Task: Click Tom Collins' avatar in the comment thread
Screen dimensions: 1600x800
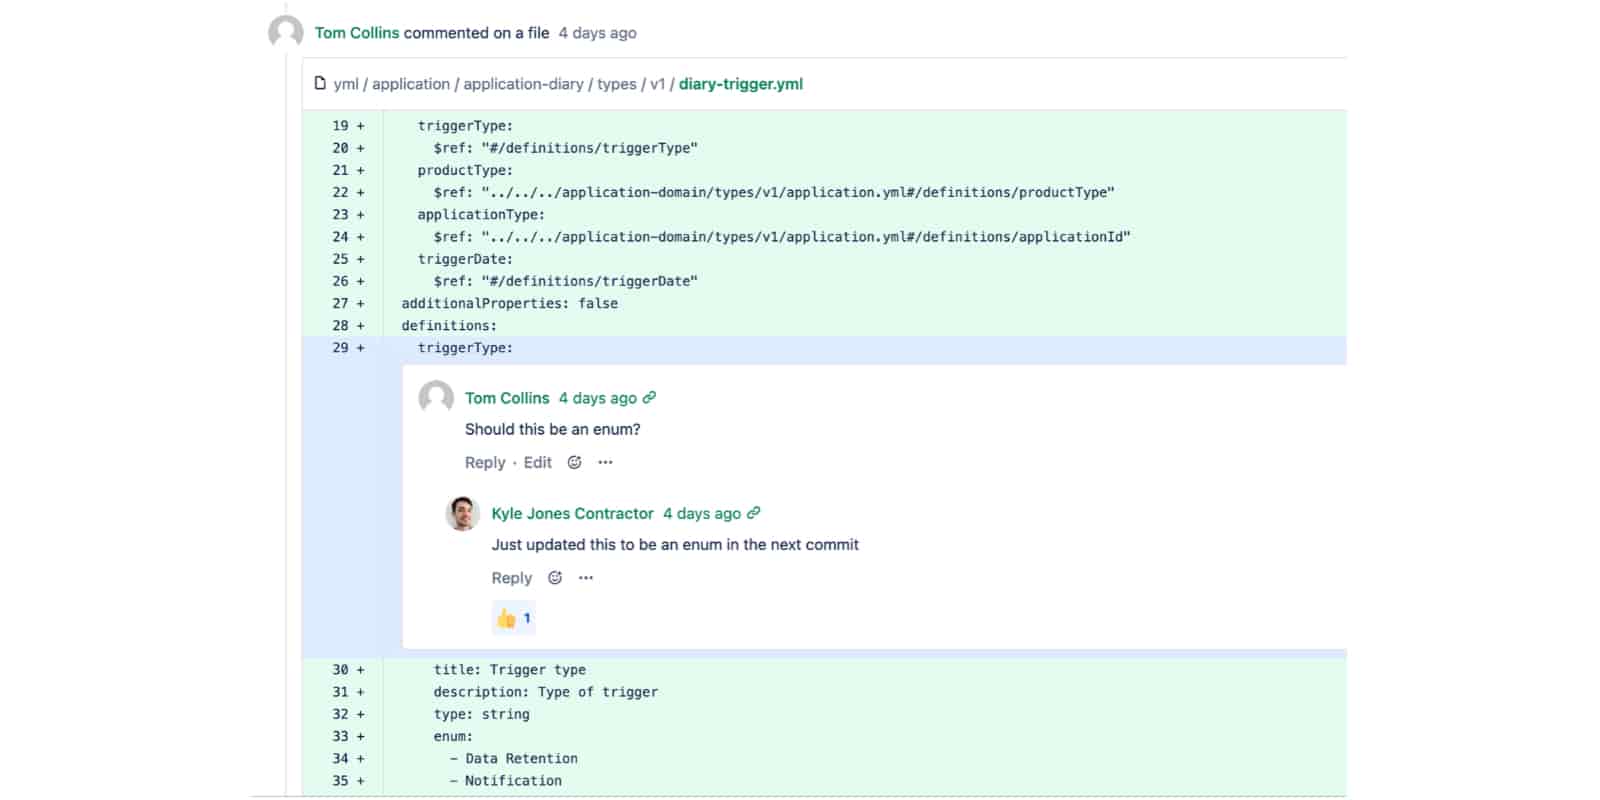Action: (436, 397)
